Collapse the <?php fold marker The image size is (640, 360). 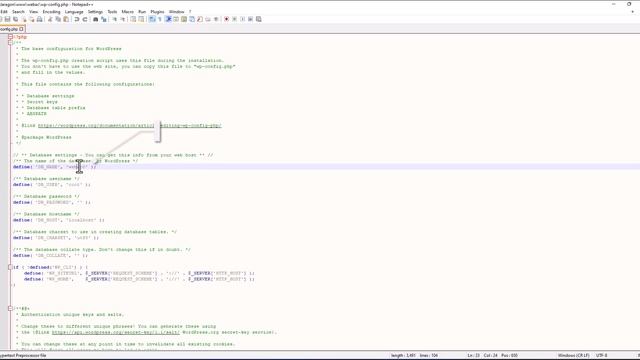pyautogui.click(x=10, y=37)
